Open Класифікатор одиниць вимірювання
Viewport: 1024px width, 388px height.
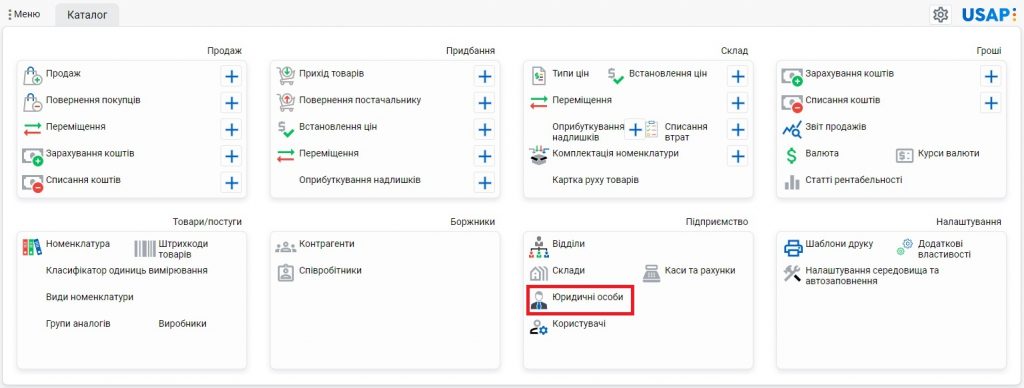(127, 270)
